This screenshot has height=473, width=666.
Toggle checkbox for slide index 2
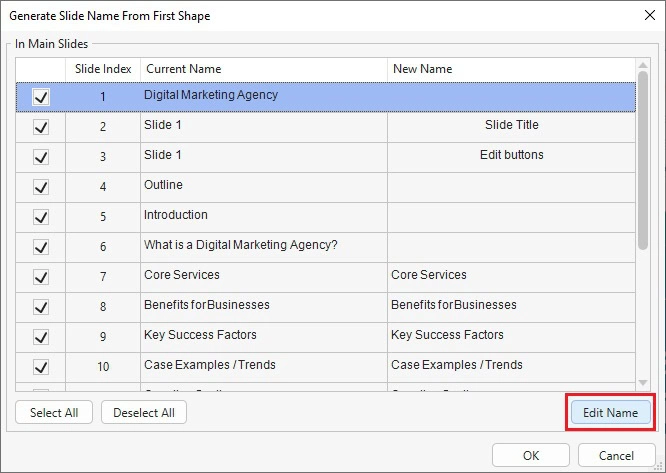41,127
